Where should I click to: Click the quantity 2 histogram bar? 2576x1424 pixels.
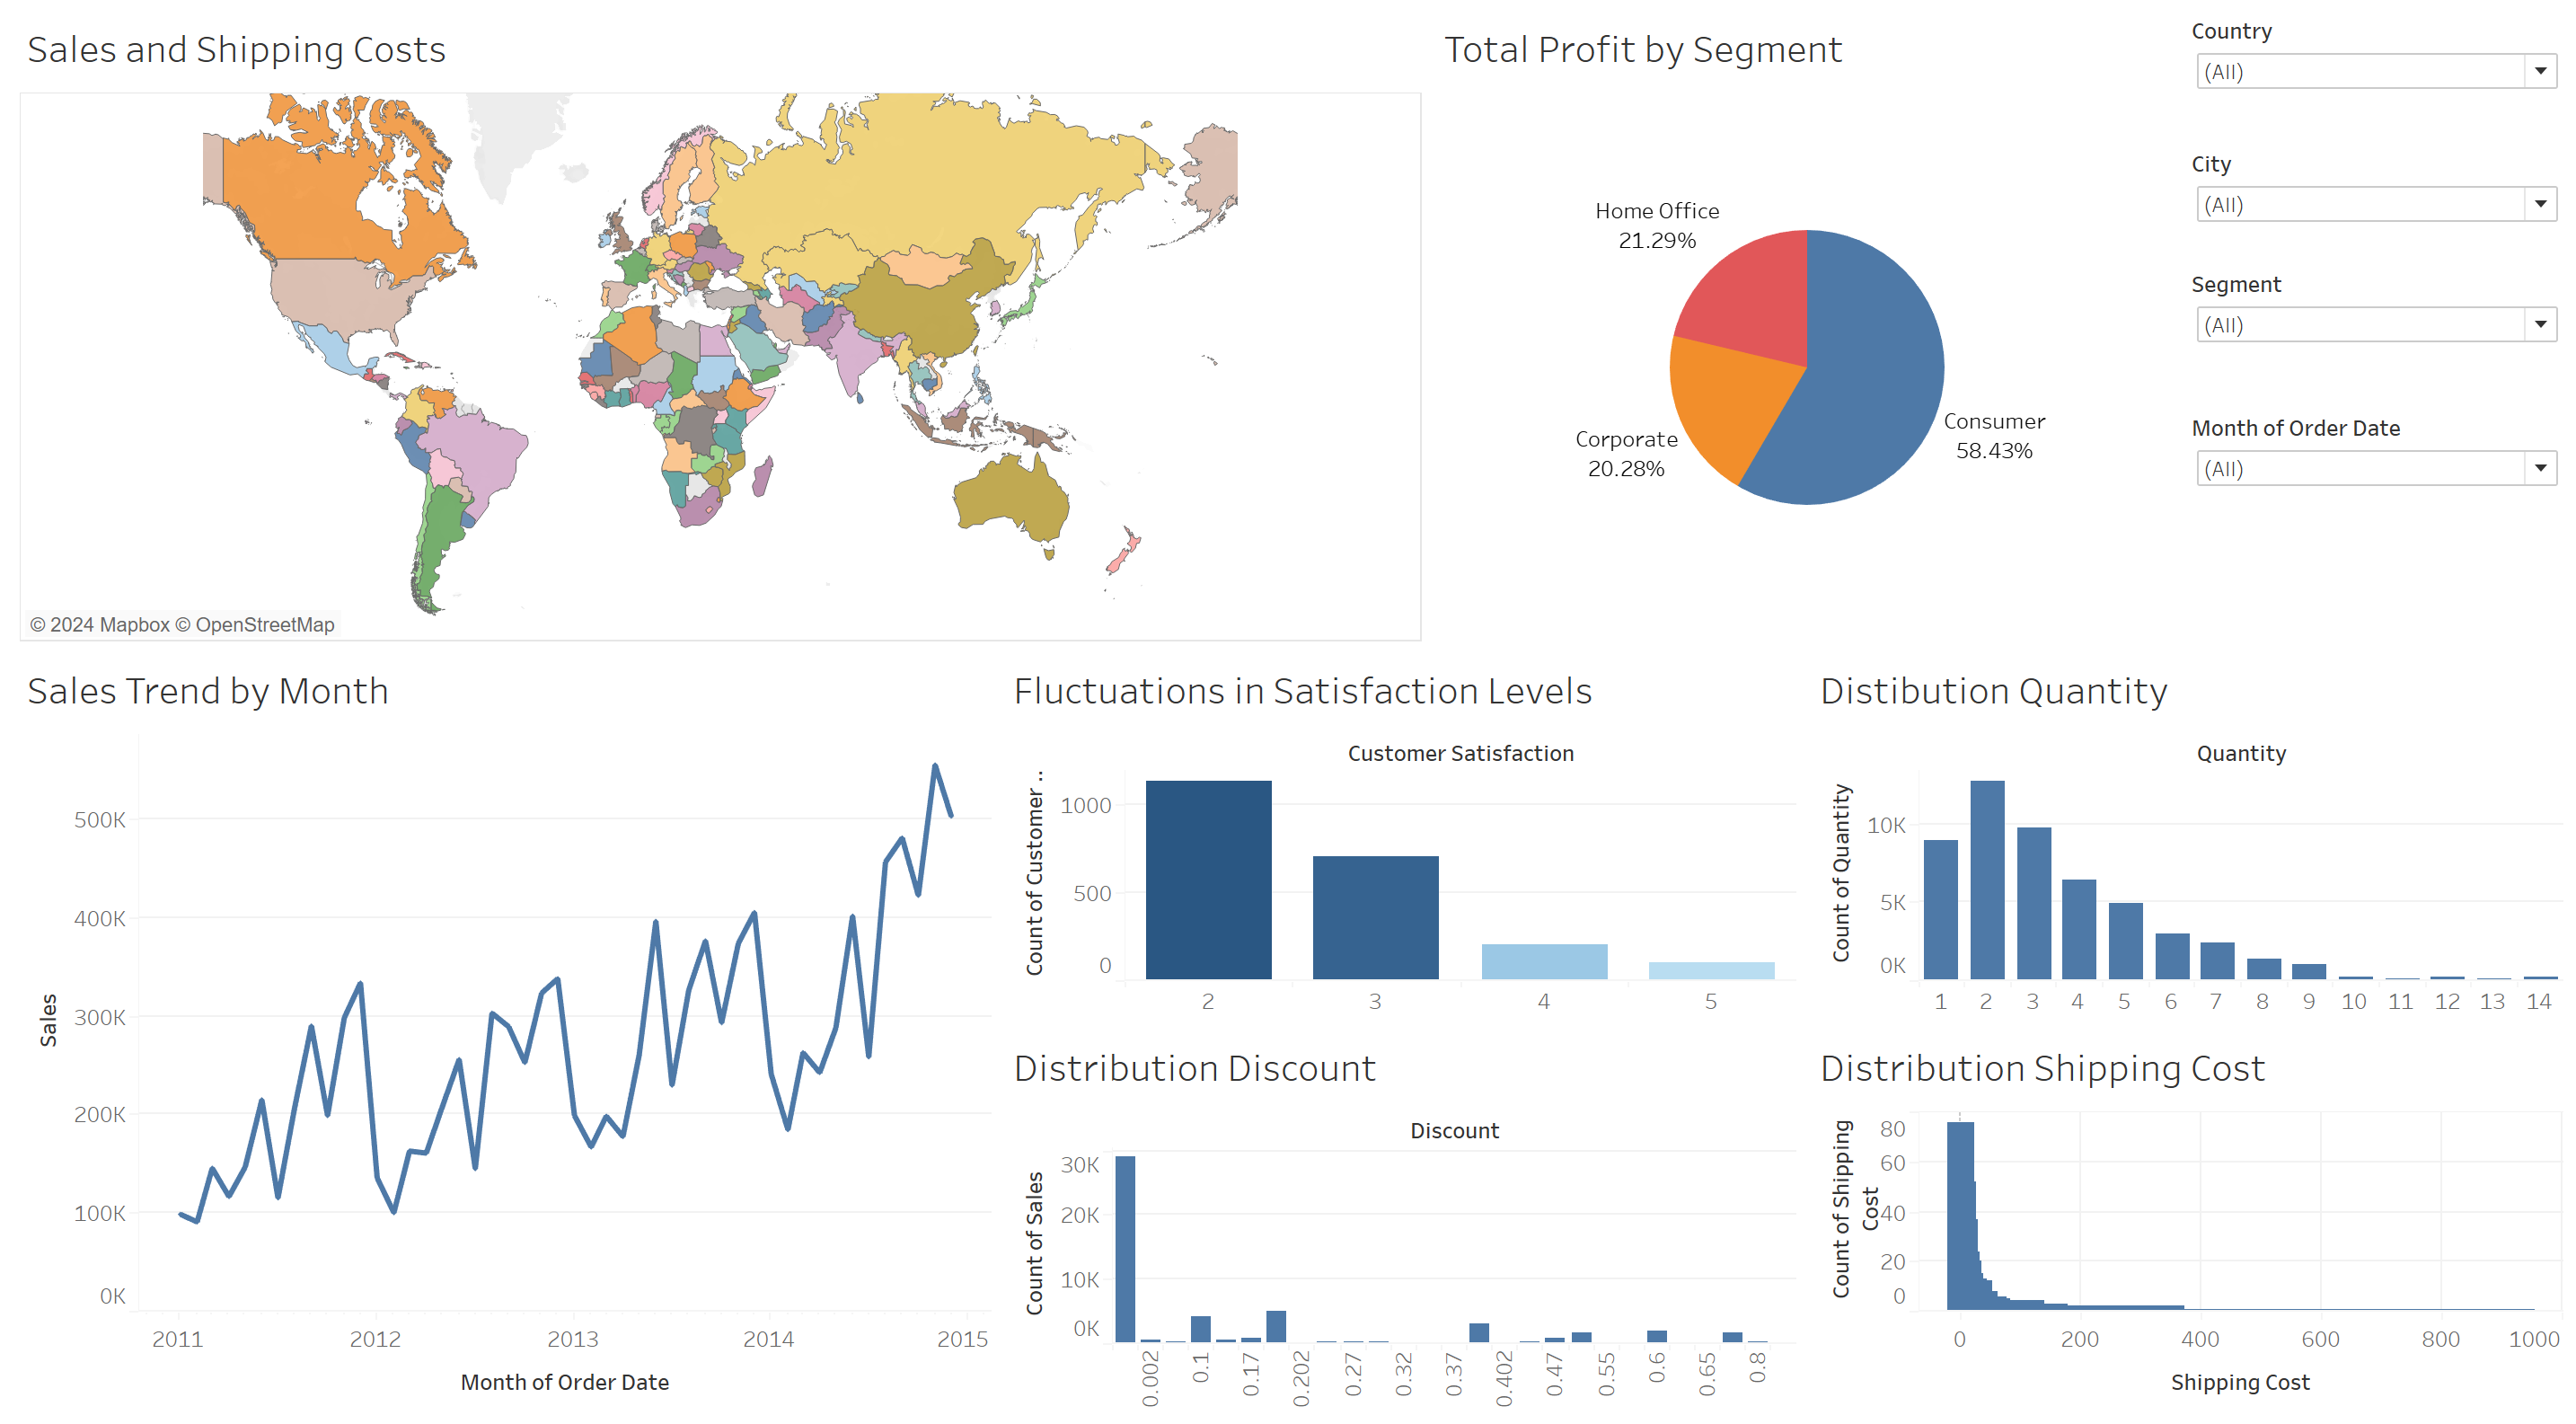coord(1986,880)
